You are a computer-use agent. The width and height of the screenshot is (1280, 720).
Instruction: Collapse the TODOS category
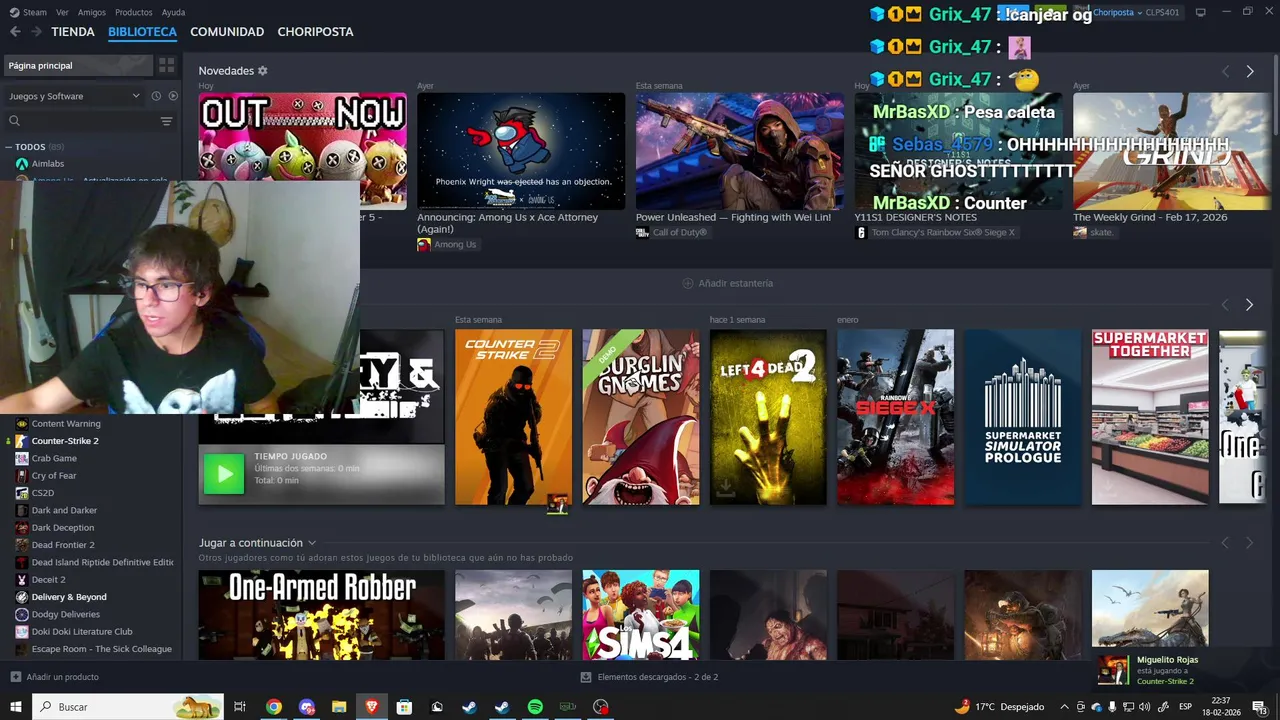click(9, 147)
